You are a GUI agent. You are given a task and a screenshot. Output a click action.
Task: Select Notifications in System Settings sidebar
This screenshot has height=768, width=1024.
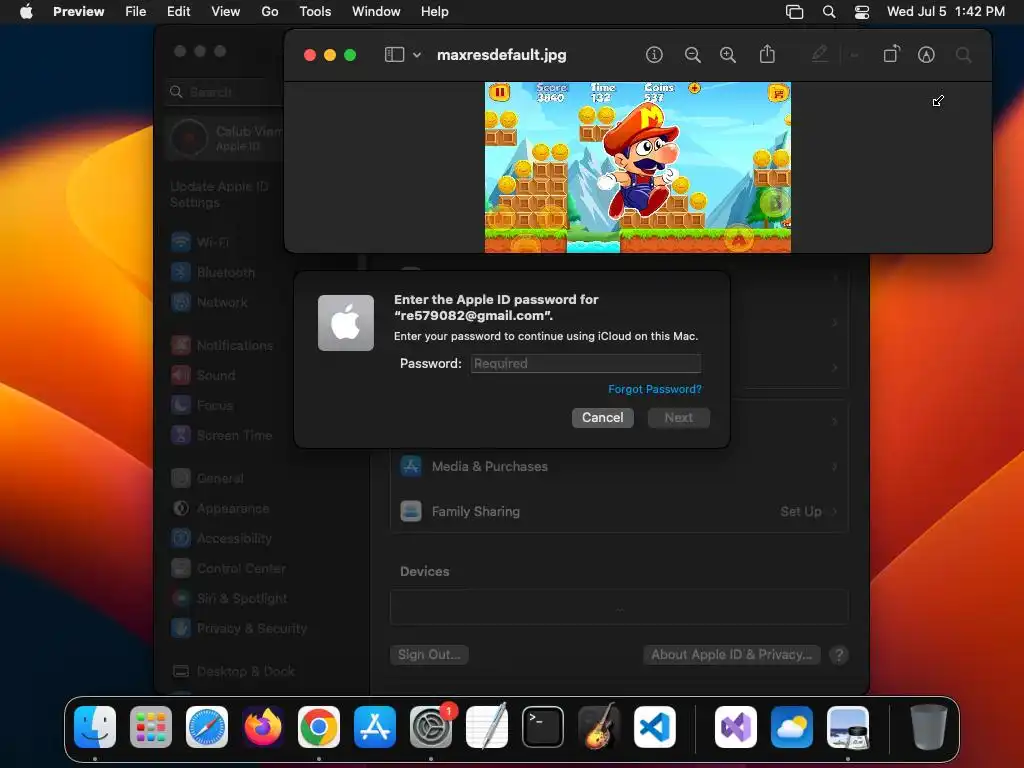[x=234, y=345]
